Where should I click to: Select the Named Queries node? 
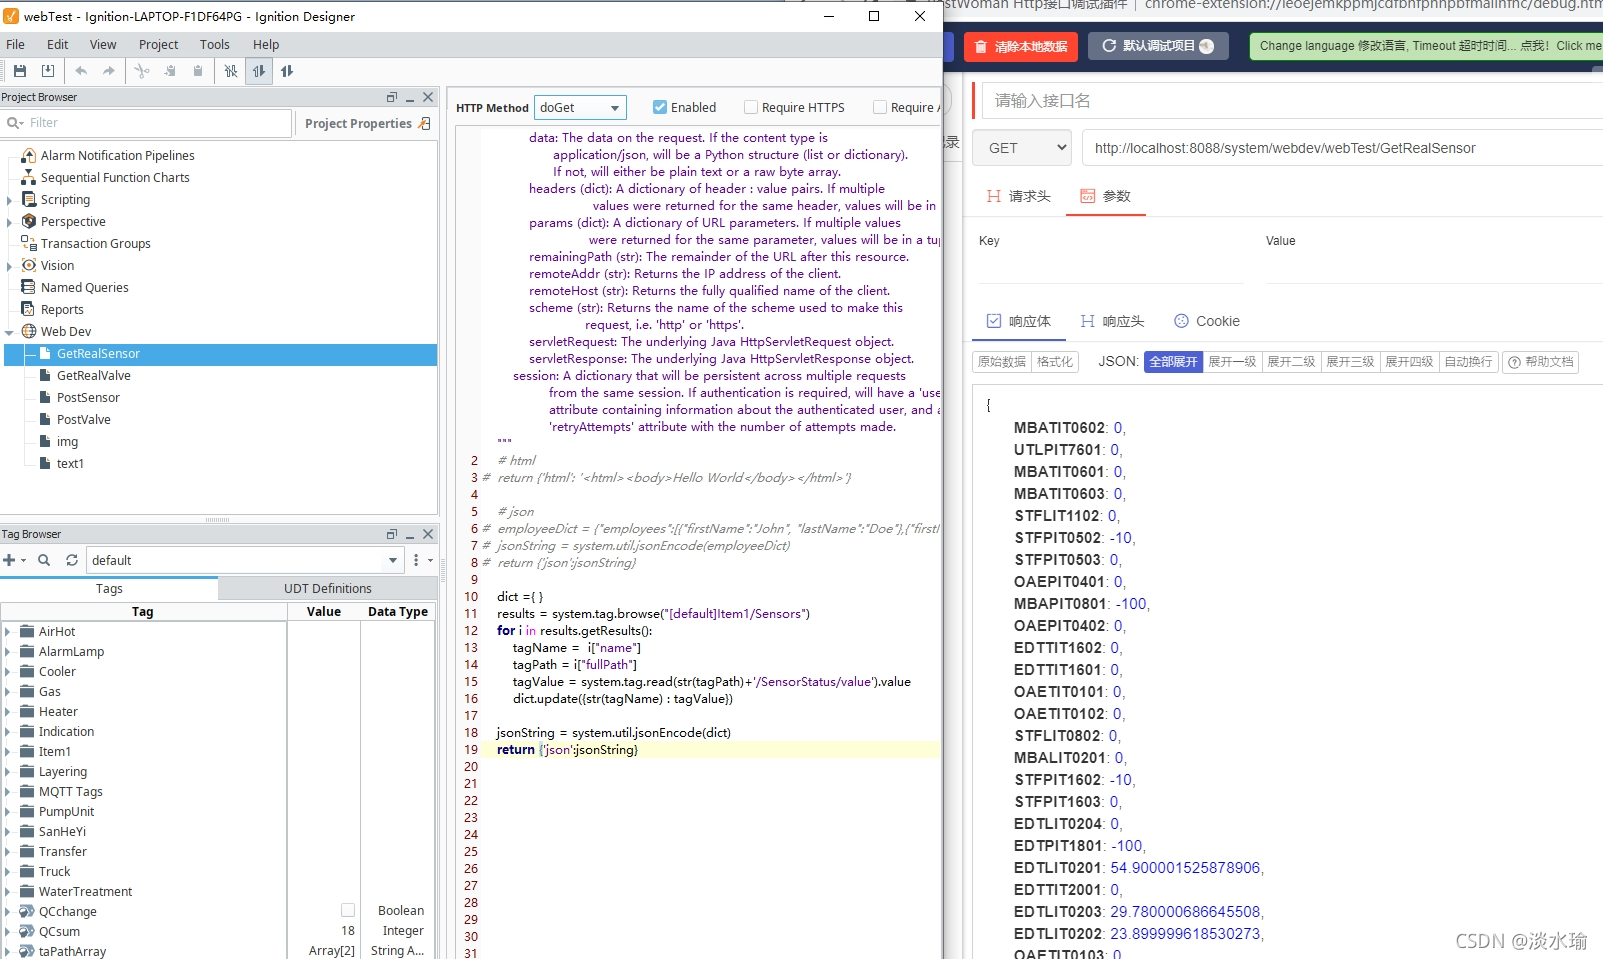(84, 288)
